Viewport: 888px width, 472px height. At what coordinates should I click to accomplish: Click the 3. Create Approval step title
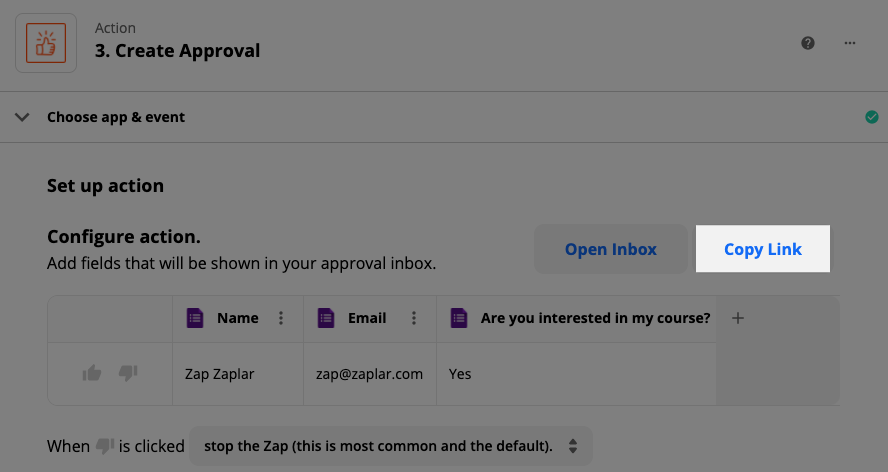tap(177, 50)
